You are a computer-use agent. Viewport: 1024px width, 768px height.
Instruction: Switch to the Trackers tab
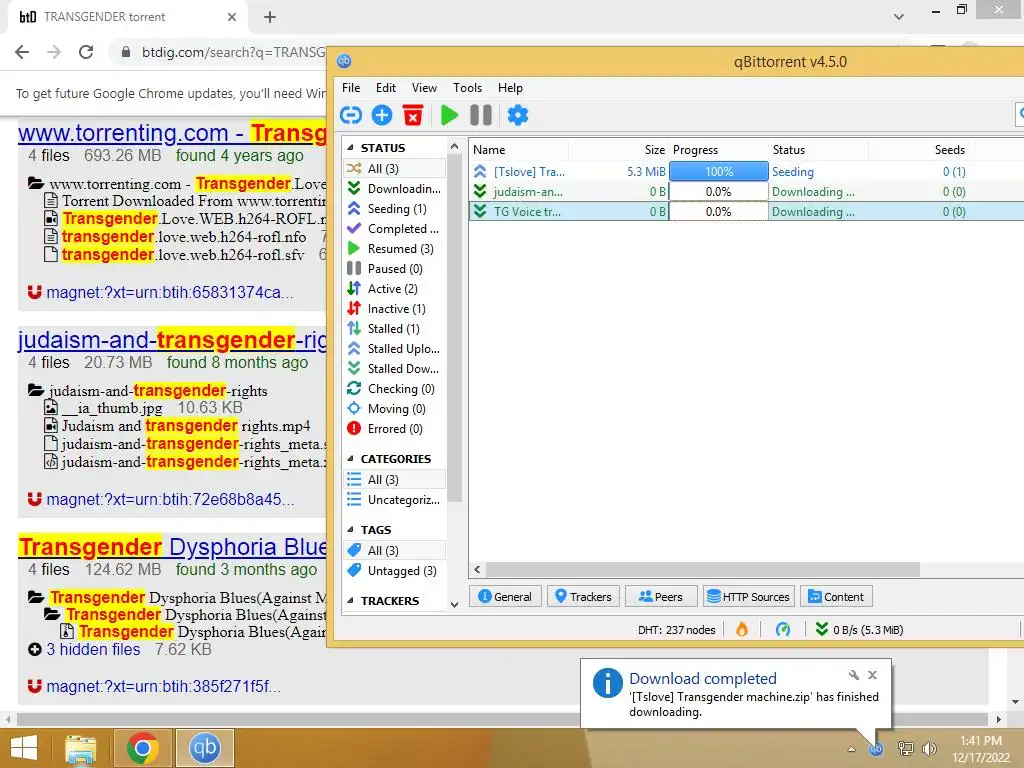pos(583,596)
